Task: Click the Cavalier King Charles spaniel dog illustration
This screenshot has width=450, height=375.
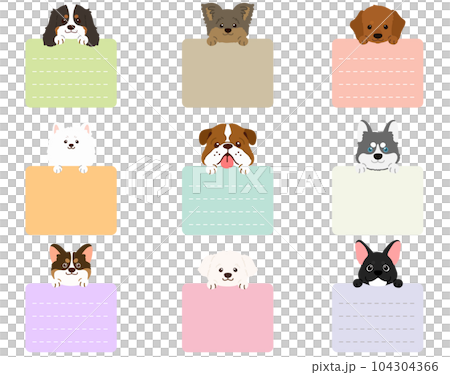Action: click(x=71, y=26)
